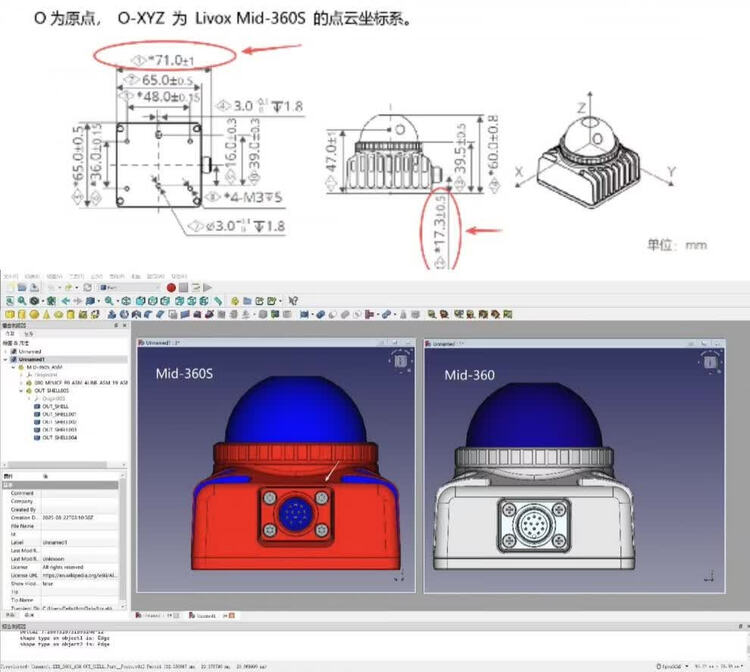The height and width of the screenshot is (672, 750).
Task: Open the View menu in the menu bar
Action: tap(54, 276)
